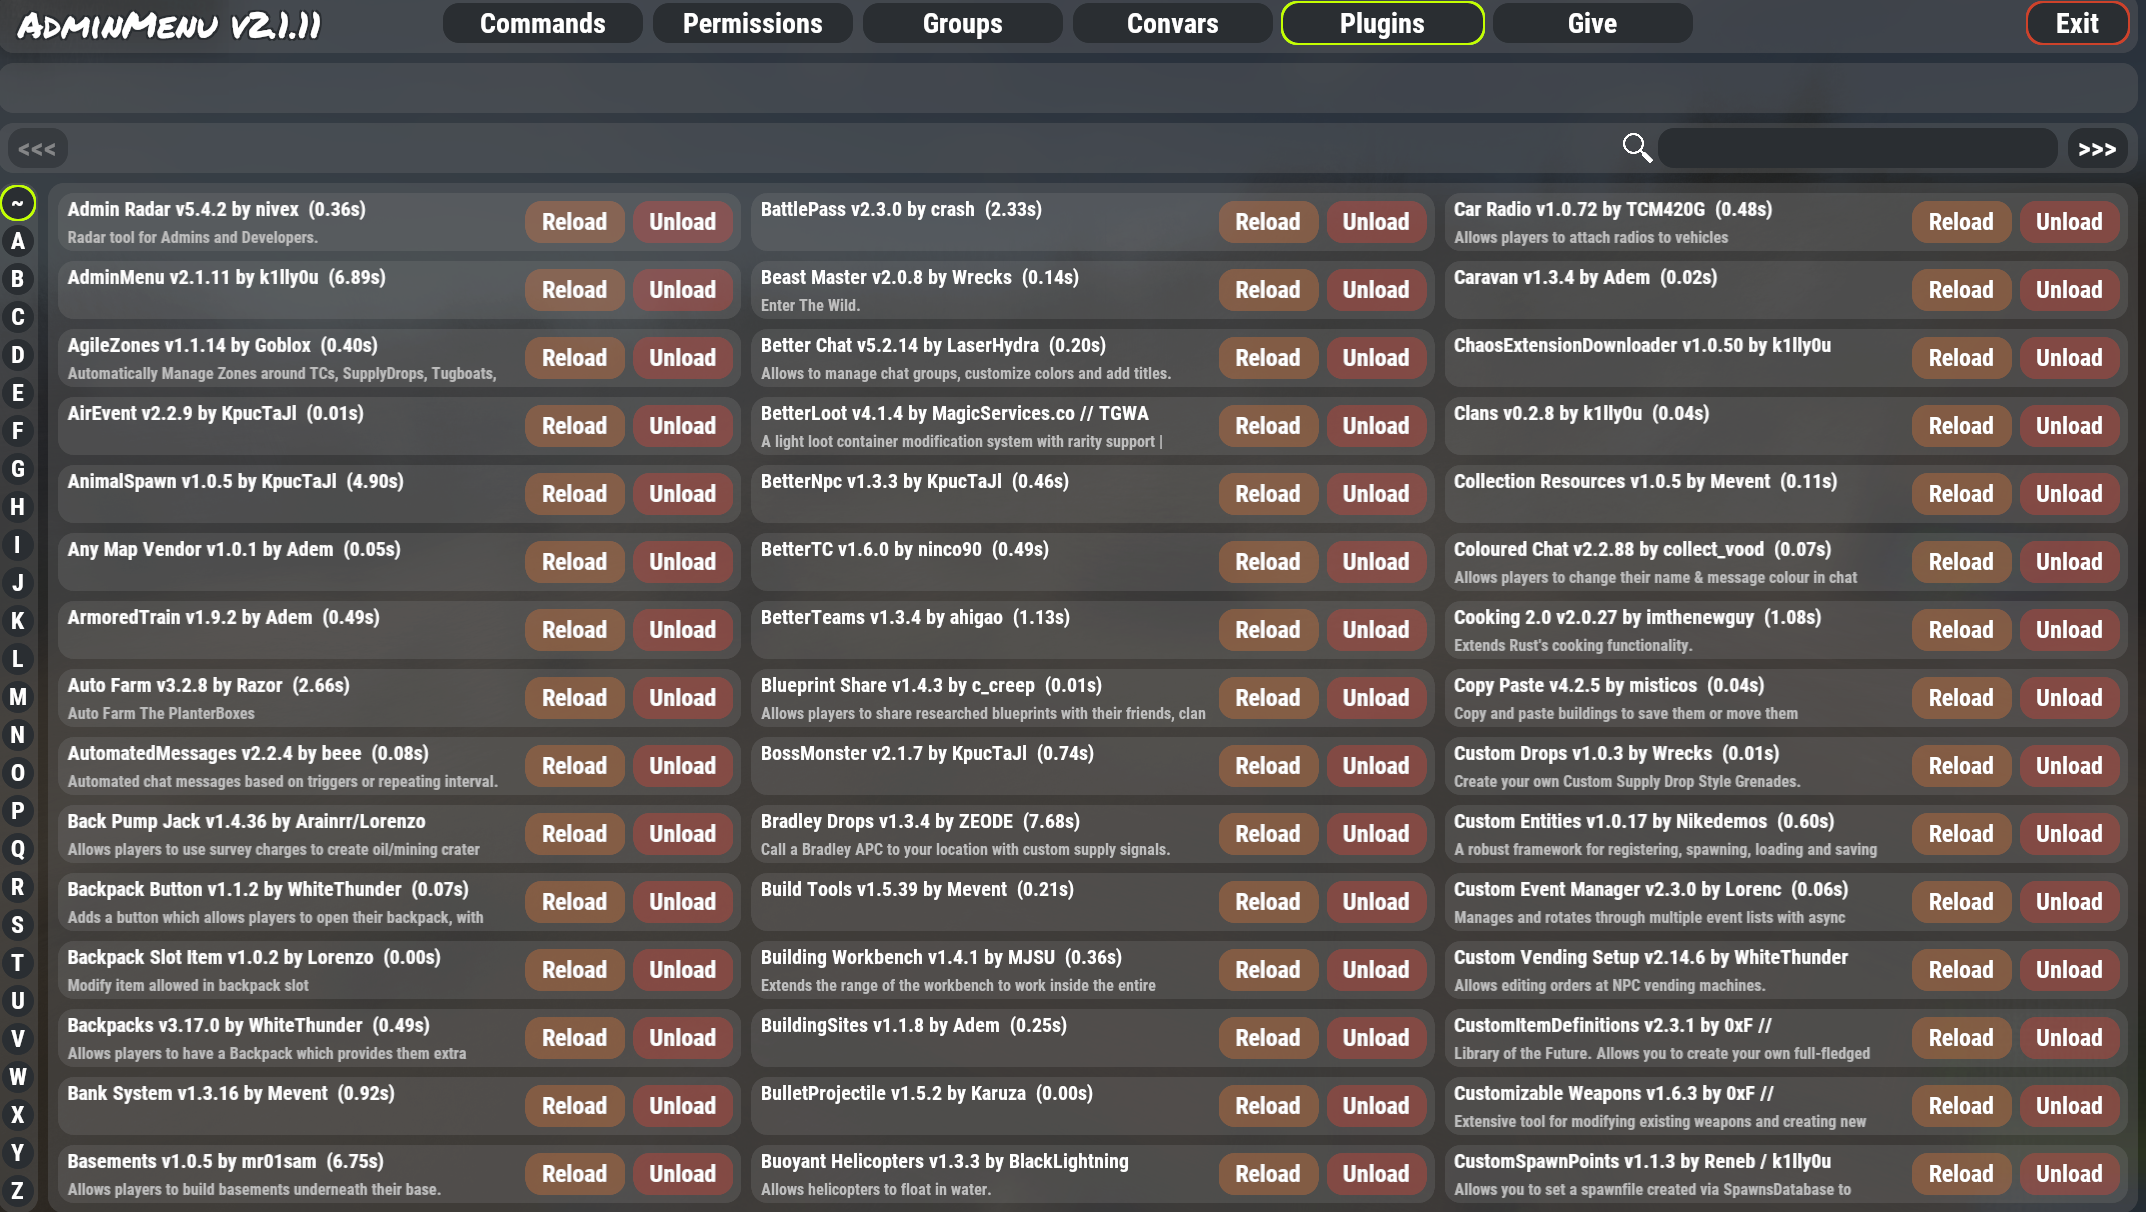Viewport: 2146px width, 1212px height.
Task: Click the search magnifier icon
Action: point(1636,148)
